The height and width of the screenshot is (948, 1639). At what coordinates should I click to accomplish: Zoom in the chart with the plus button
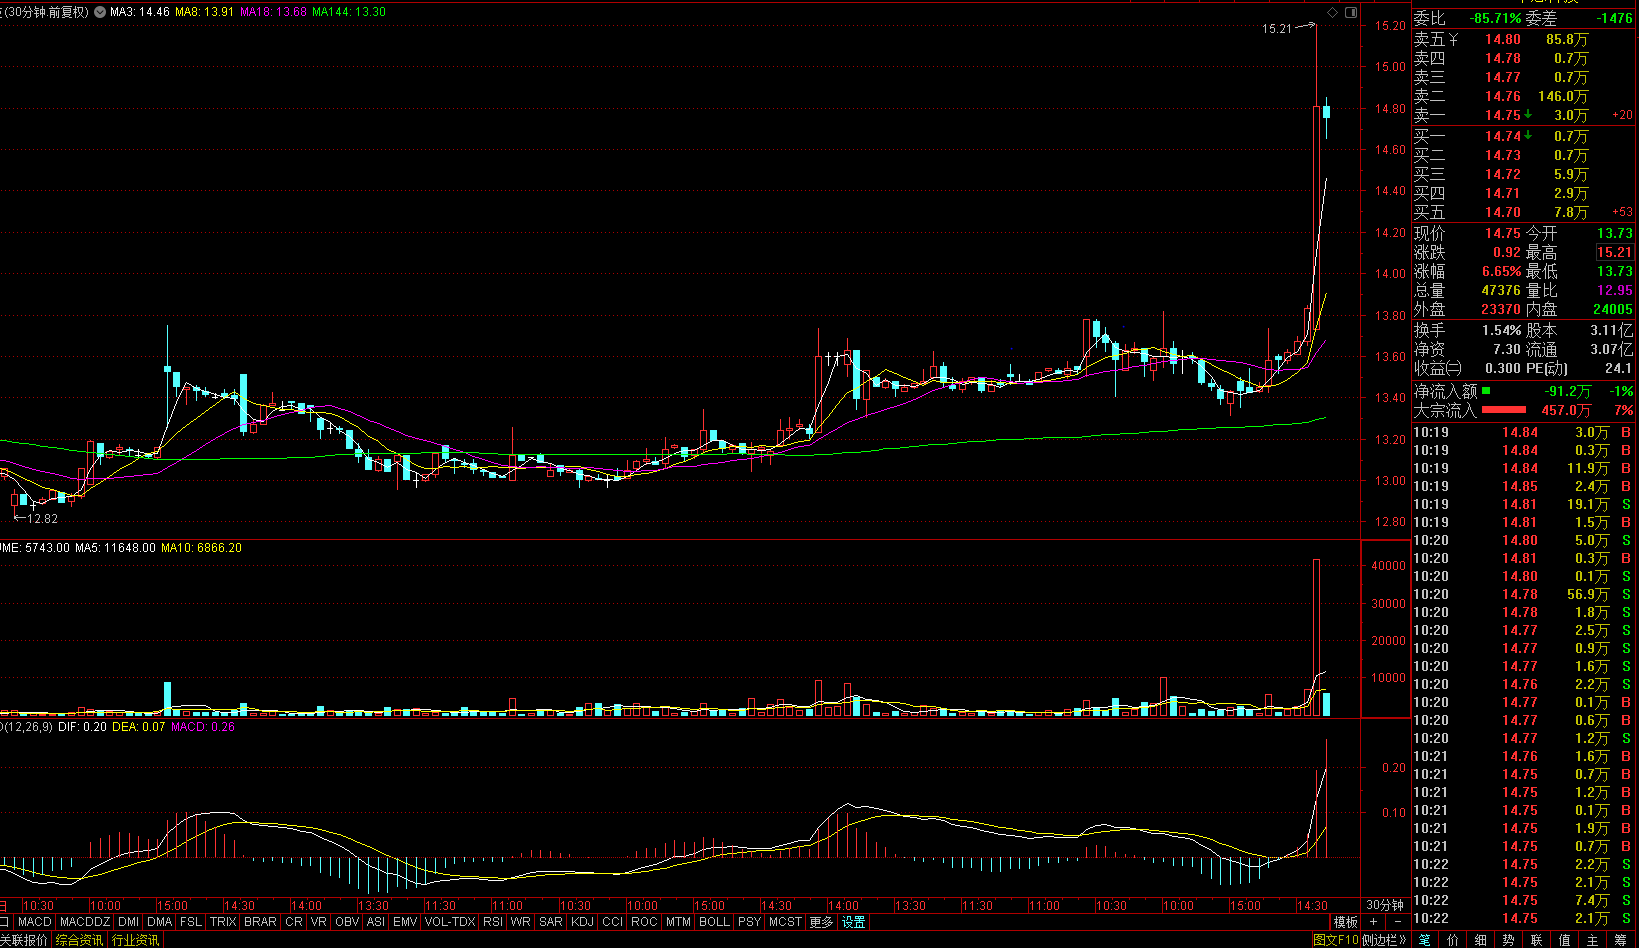[x=1374, y=922]
